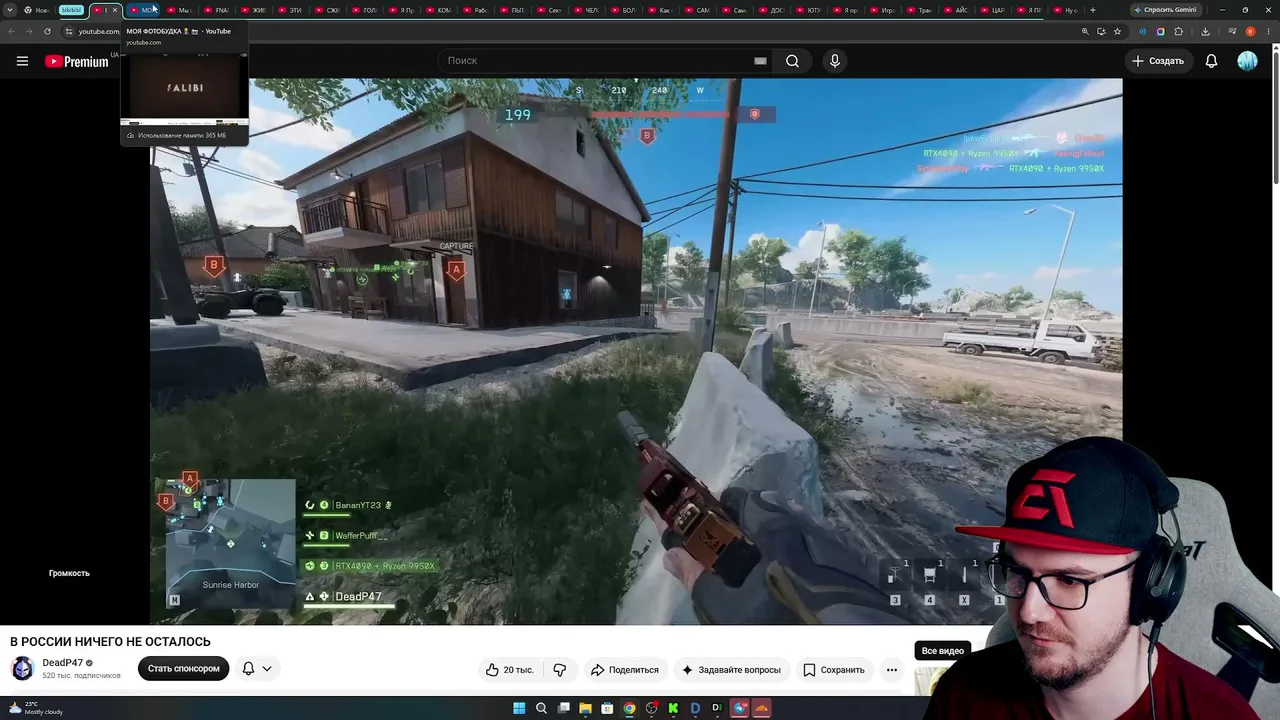Click the page vertical scrollbar
Image resolution: width=1280 pixels, height=720 pixels.
pyautogui.click(x=1275, y=115)
